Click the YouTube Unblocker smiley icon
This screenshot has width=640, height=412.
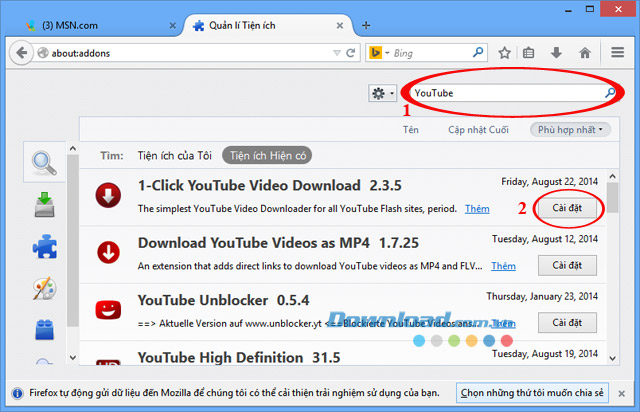(108, 310)
